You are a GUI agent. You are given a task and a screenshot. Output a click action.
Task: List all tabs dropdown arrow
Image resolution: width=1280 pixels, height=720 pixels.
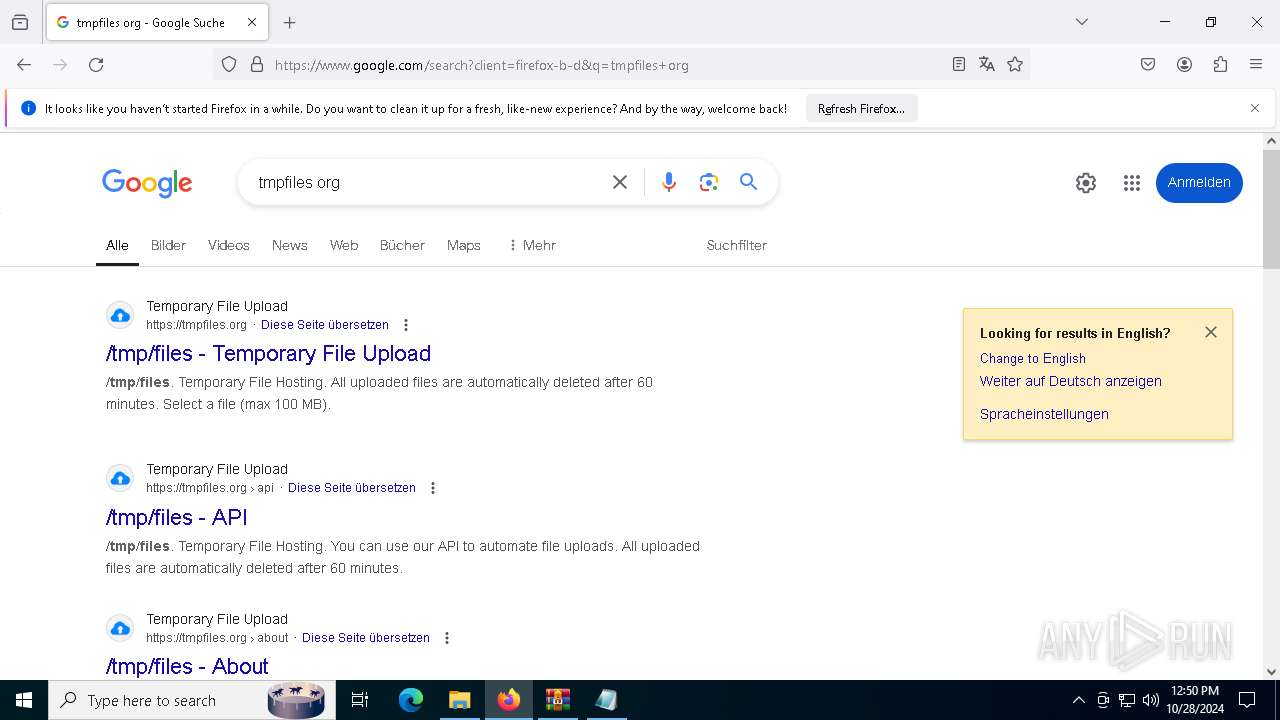(1082, 22)
